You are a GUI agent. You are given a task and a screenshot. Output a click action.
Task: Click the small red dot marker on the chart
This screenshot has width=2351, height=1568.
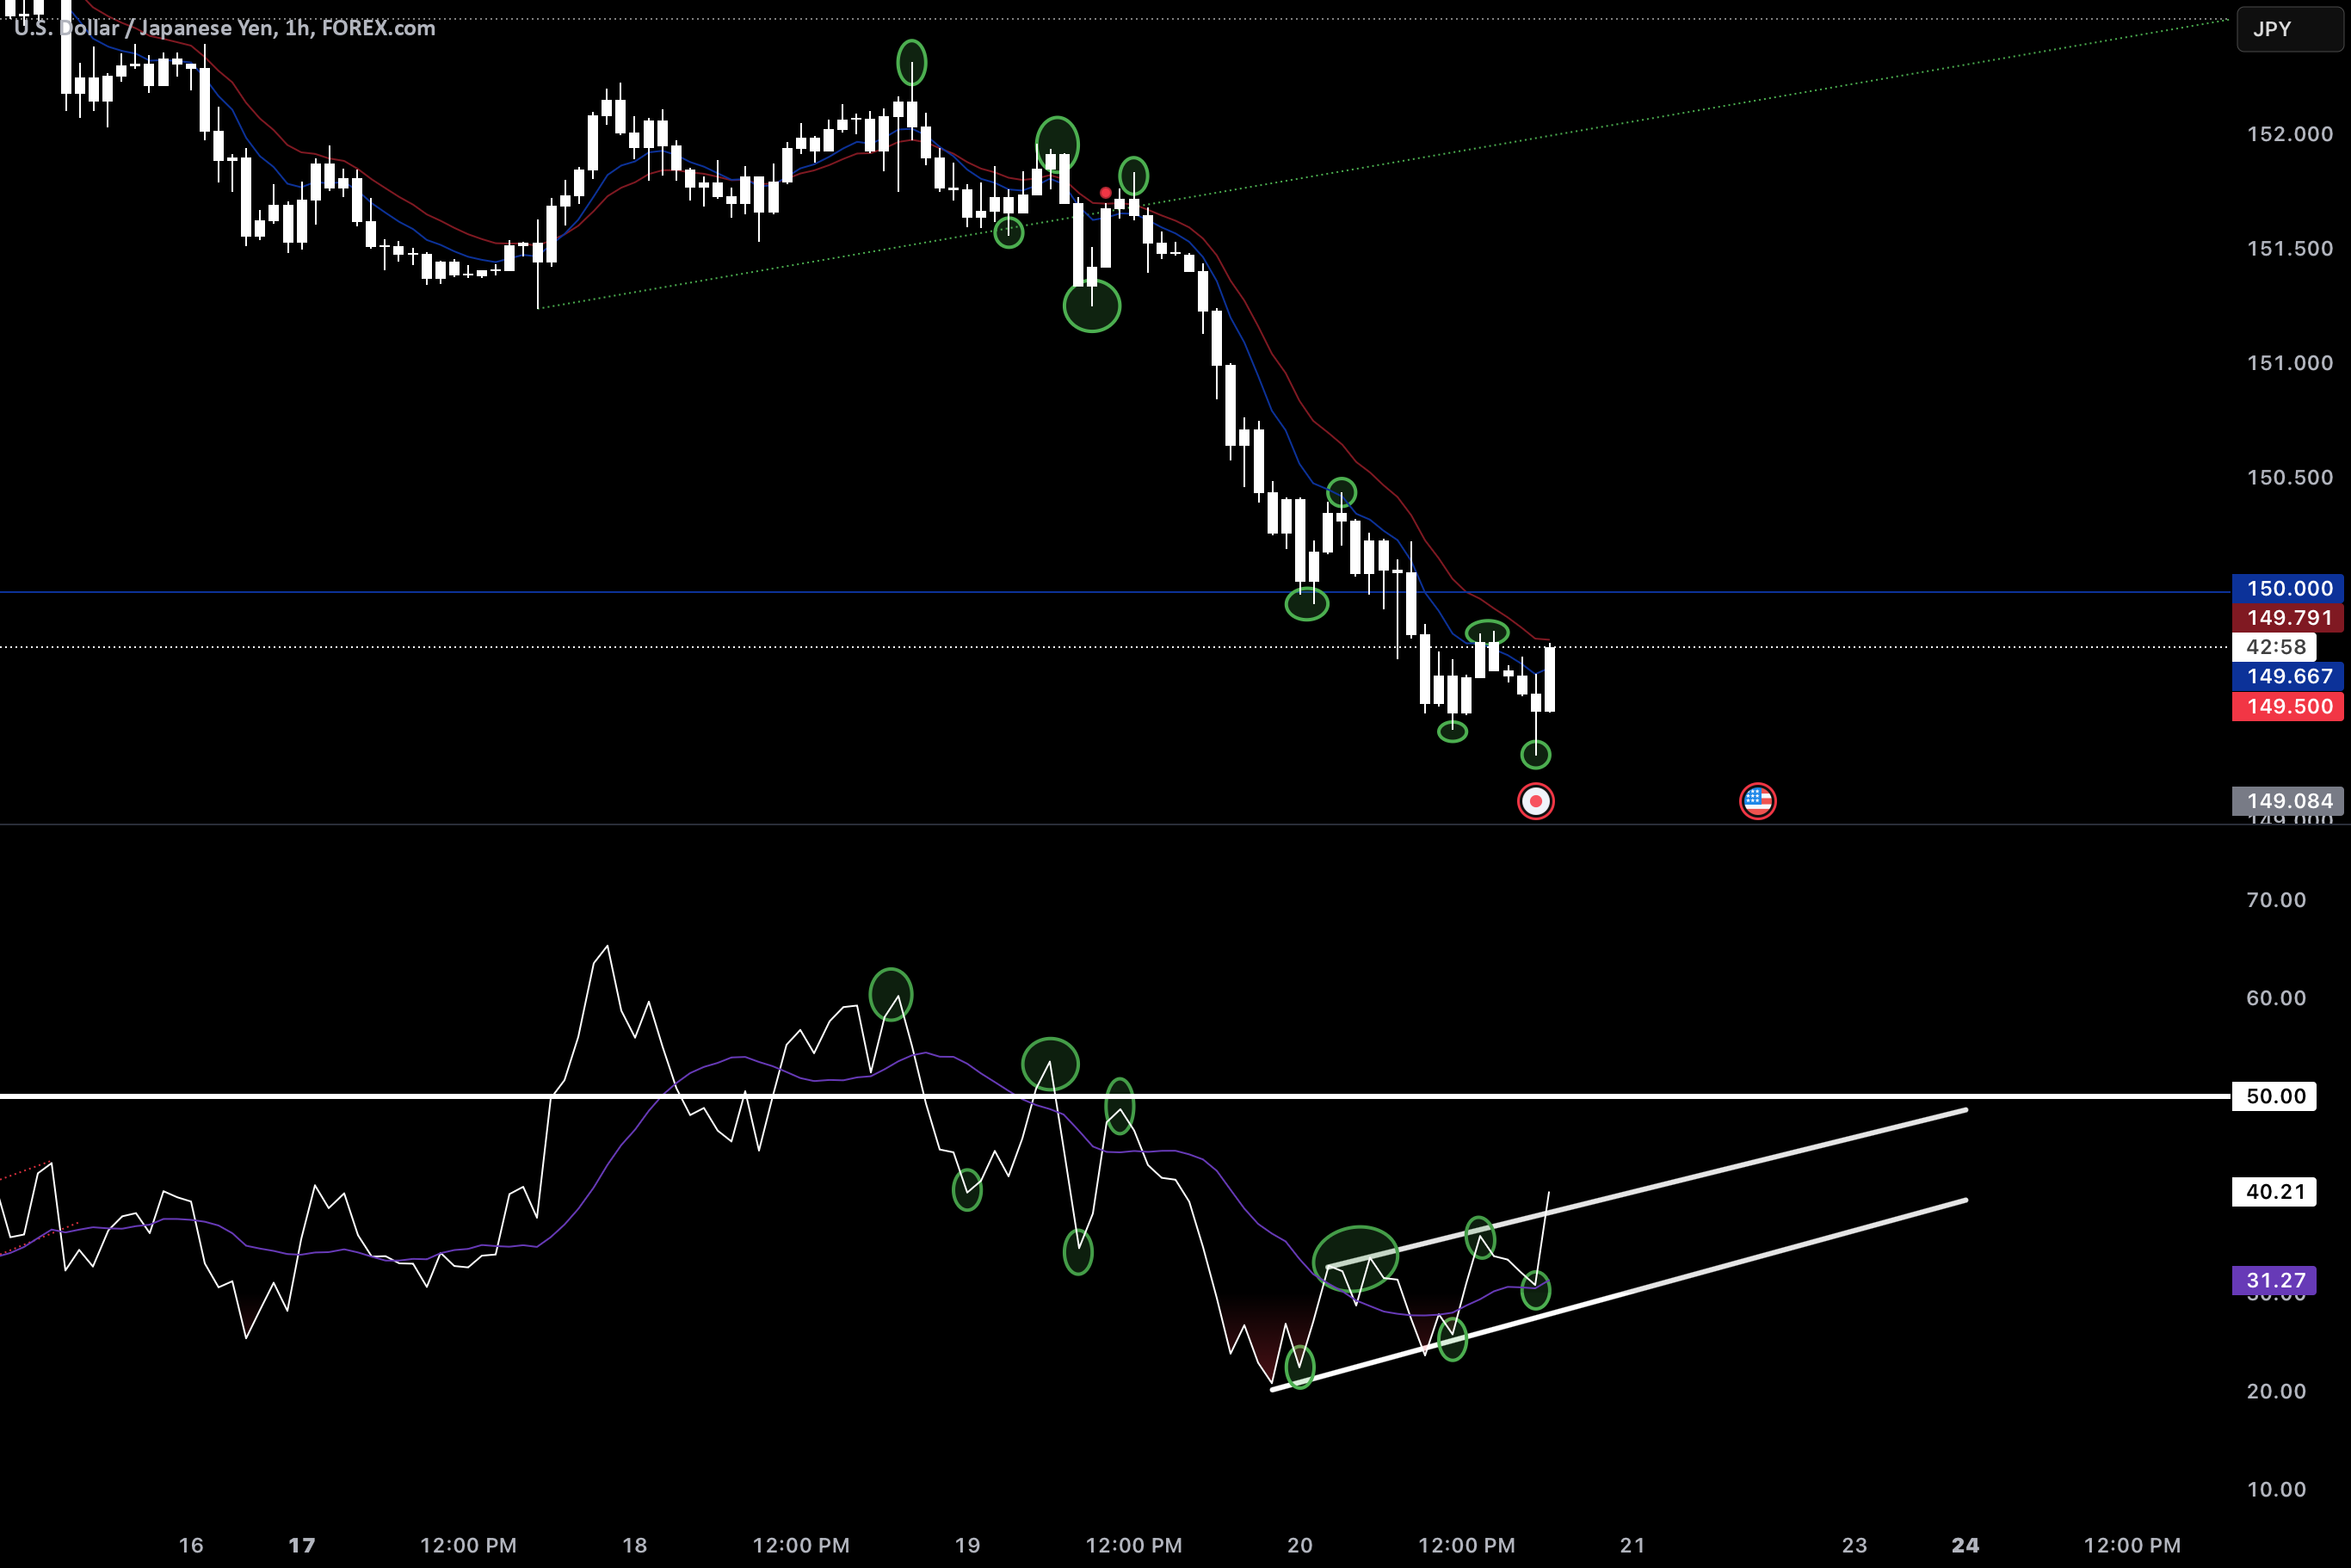[x=1105, y=193]
